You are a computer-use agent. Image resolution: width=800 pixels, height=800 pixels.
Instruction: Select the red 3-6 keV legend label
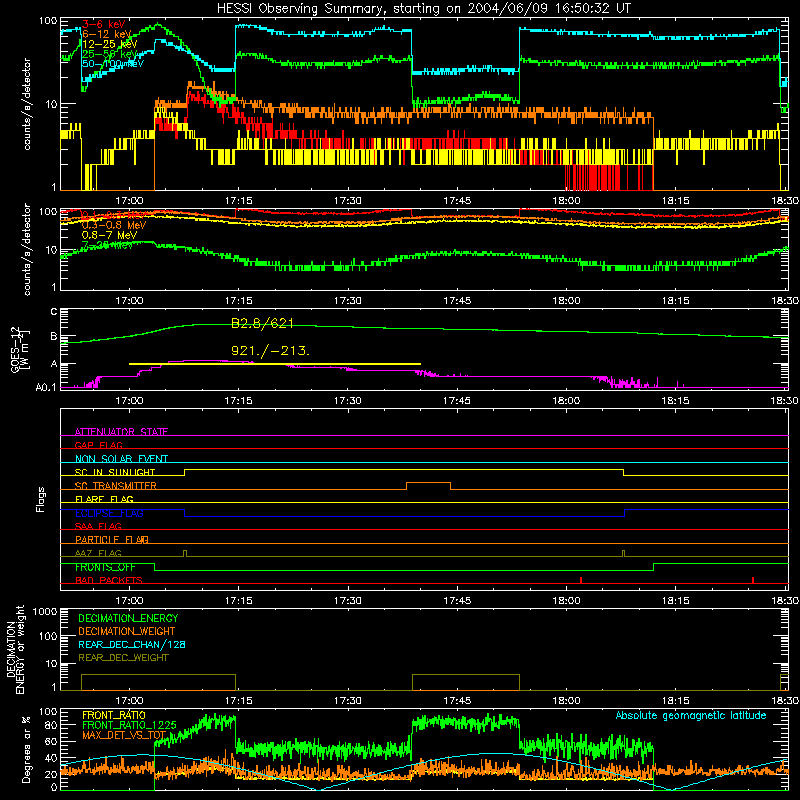(x=104, y=24)
